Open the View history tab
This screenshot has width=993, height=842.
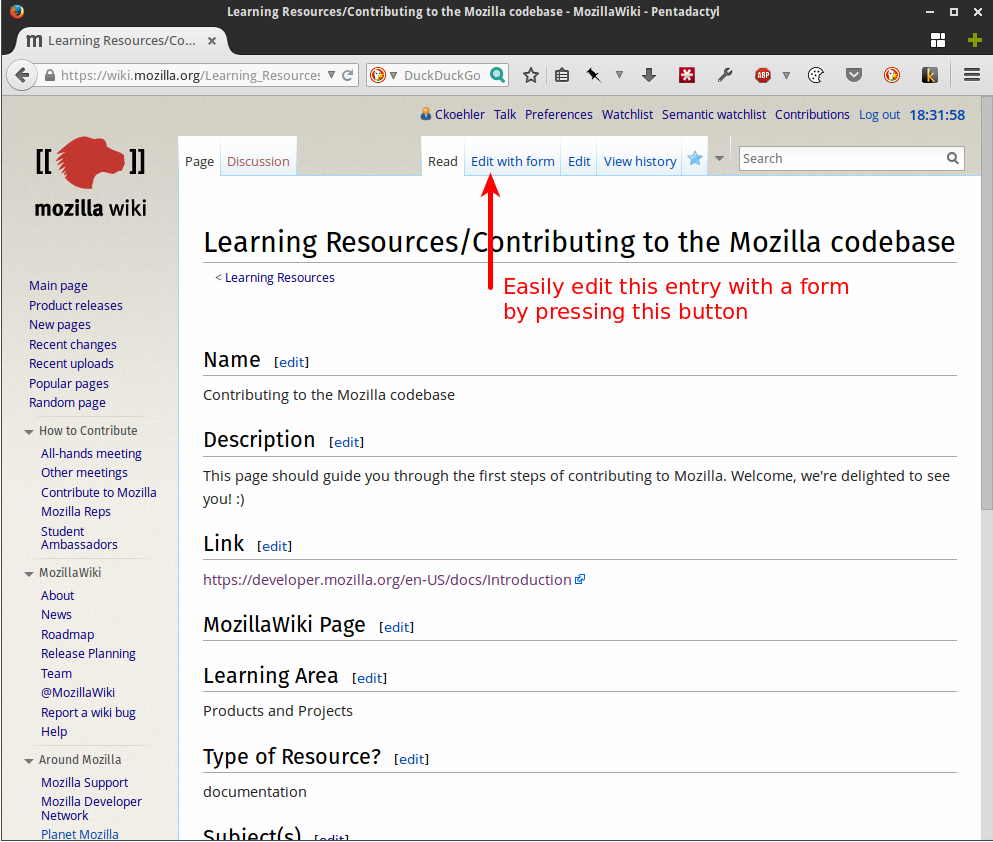(640, 161)
